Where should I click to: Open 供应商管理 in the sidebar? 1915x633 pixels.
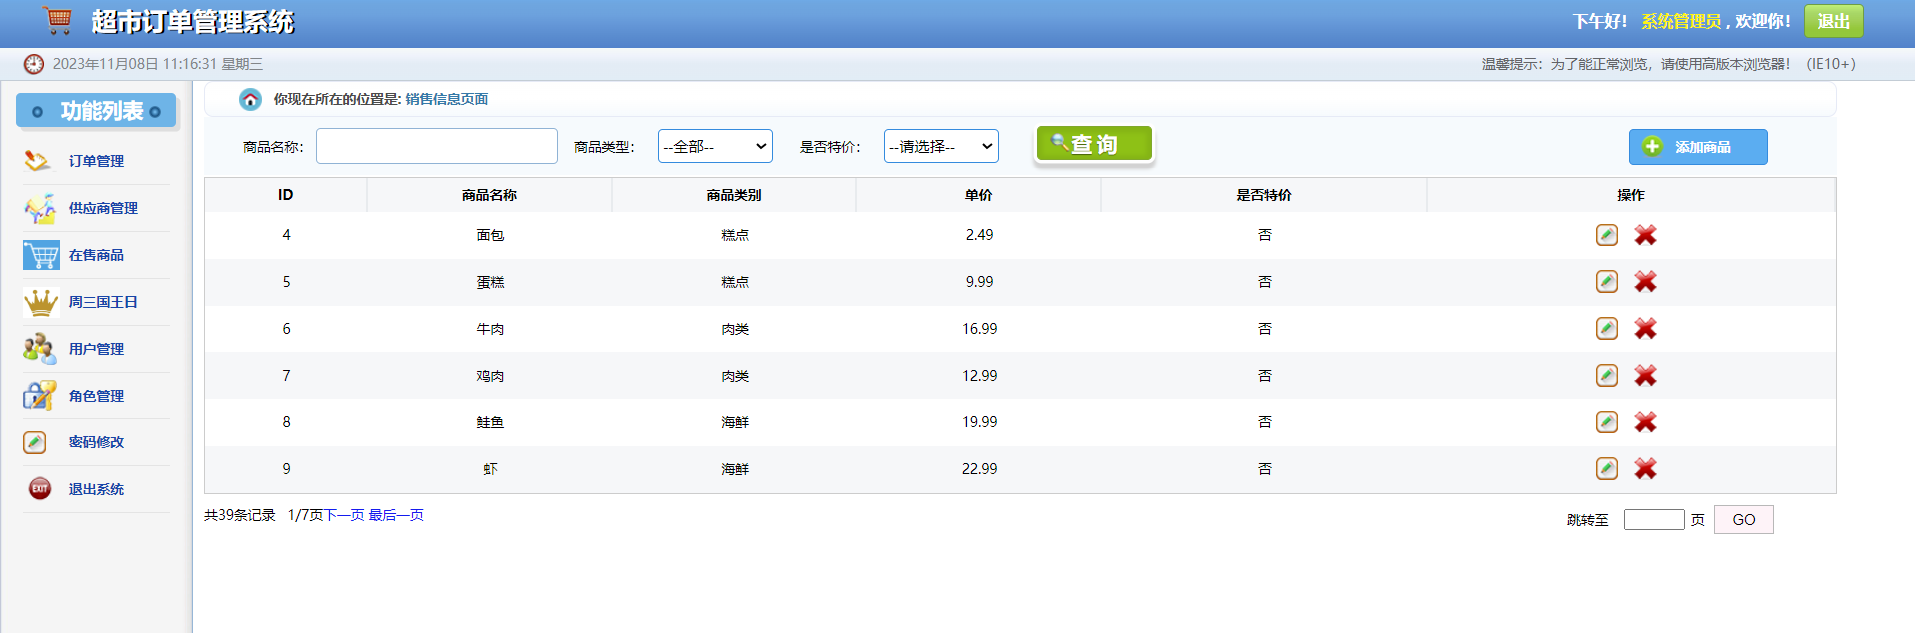[103, 208]
